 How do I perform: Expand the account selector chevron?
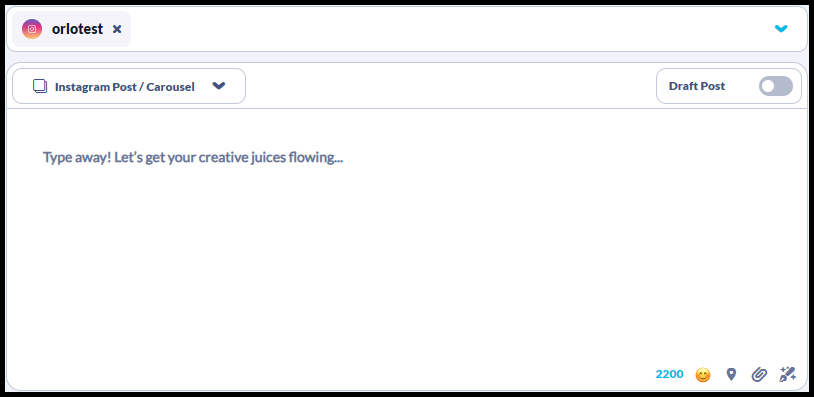[781, 29]
